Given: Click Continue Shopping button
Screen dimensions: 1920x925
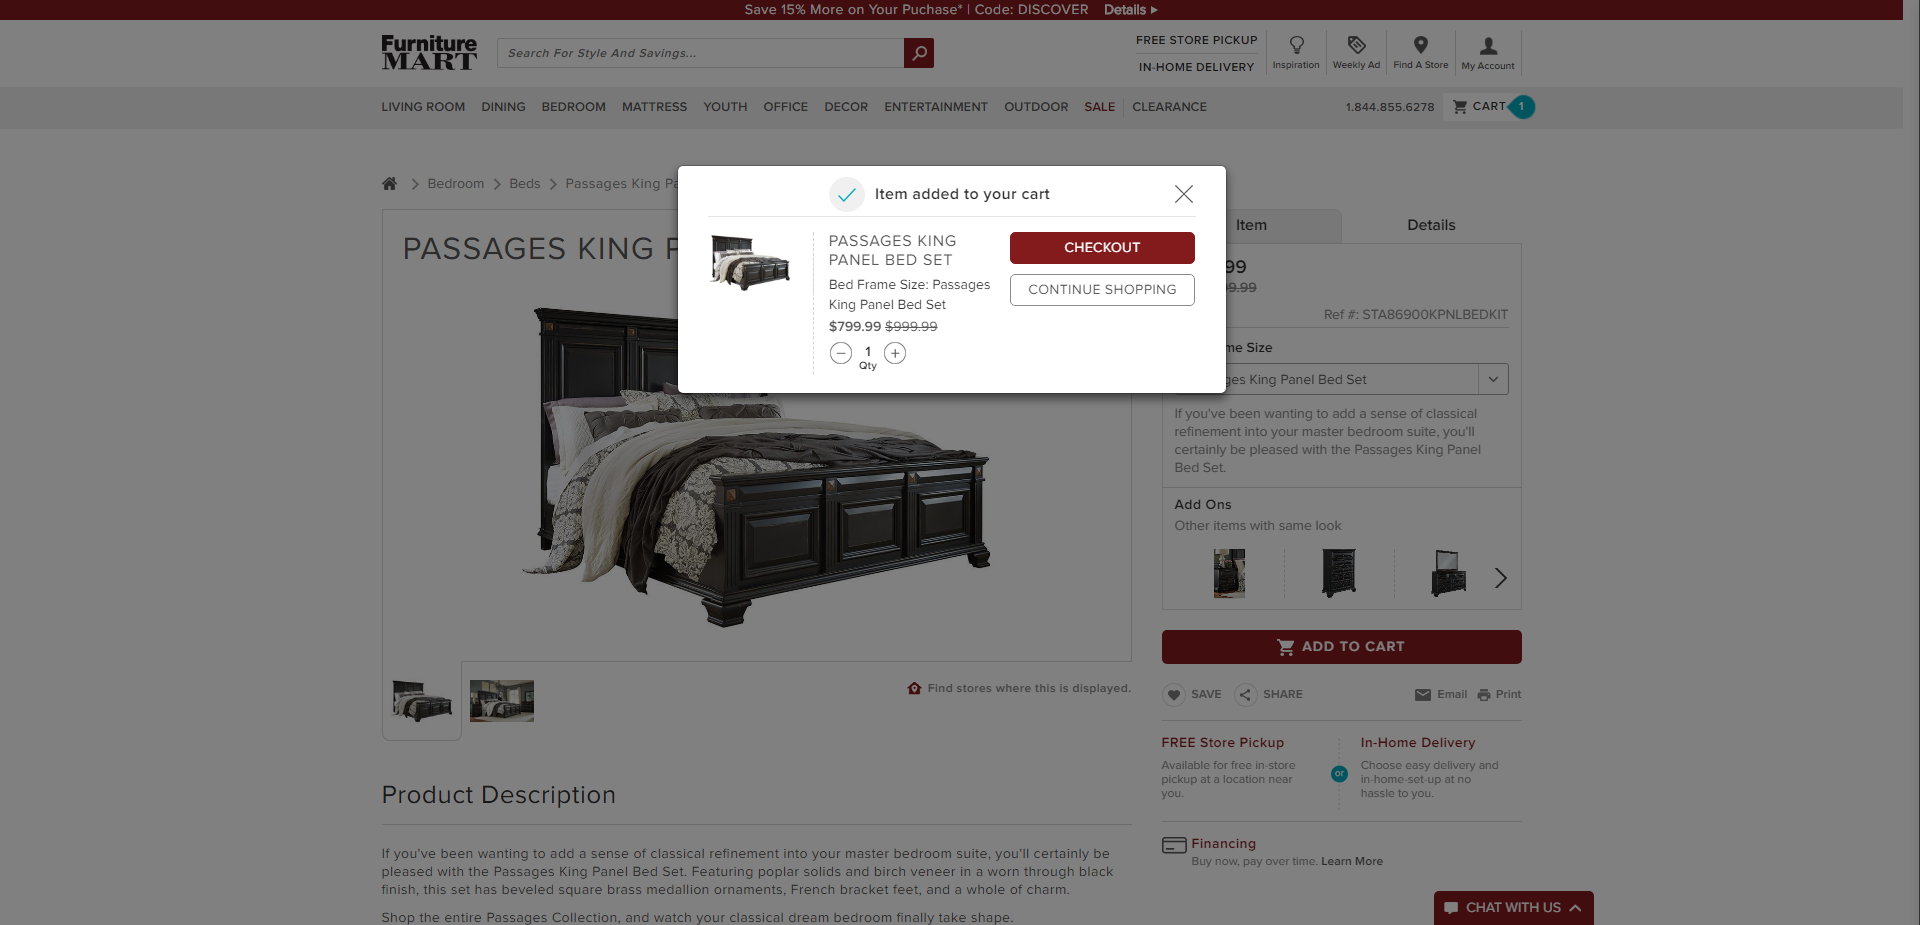Looking at the screenshot, I should [1102, 290].
